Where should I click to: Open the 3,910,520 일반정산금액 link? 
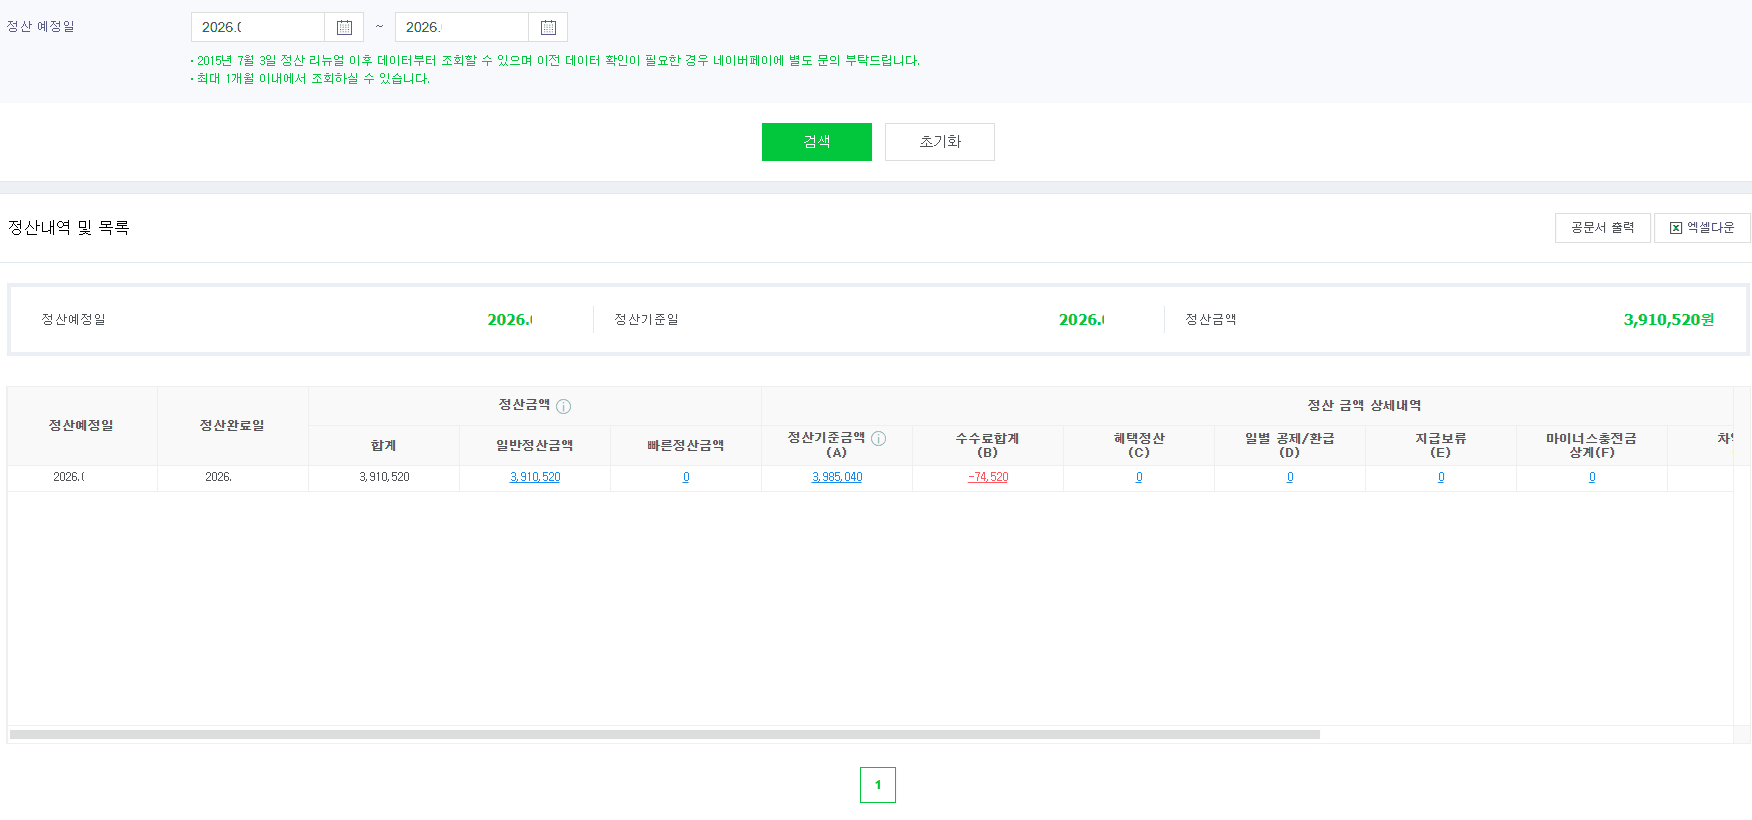535,477
